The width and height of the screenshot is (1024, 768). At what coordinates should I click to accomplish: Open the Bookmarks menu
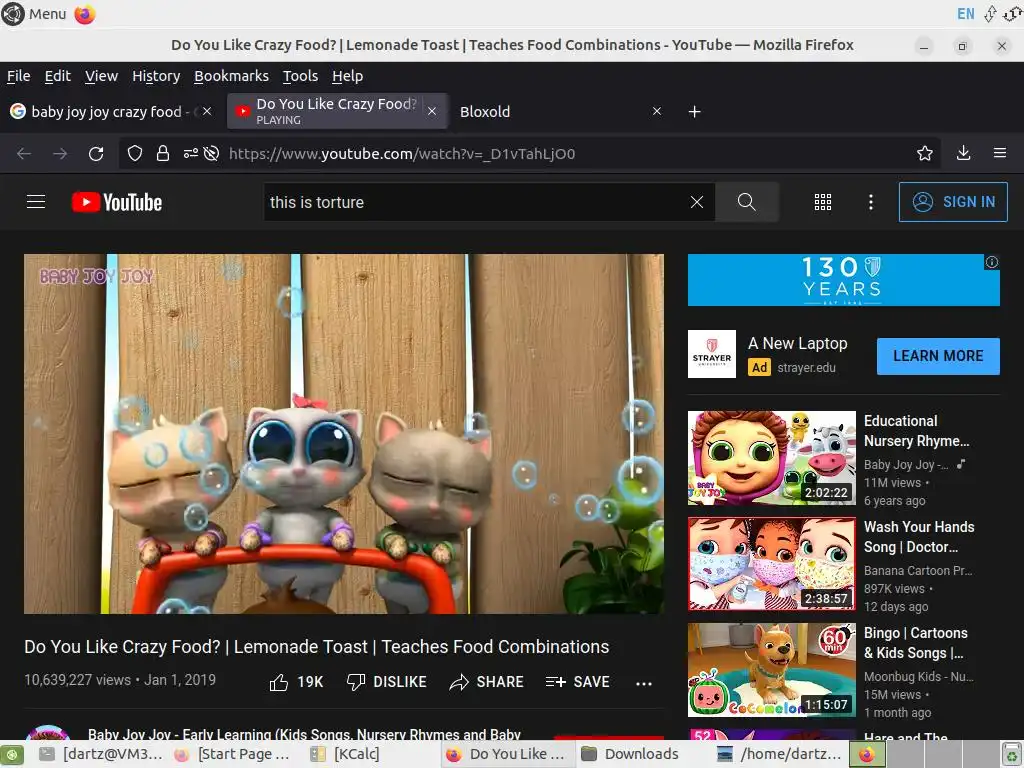coord(231,76)
